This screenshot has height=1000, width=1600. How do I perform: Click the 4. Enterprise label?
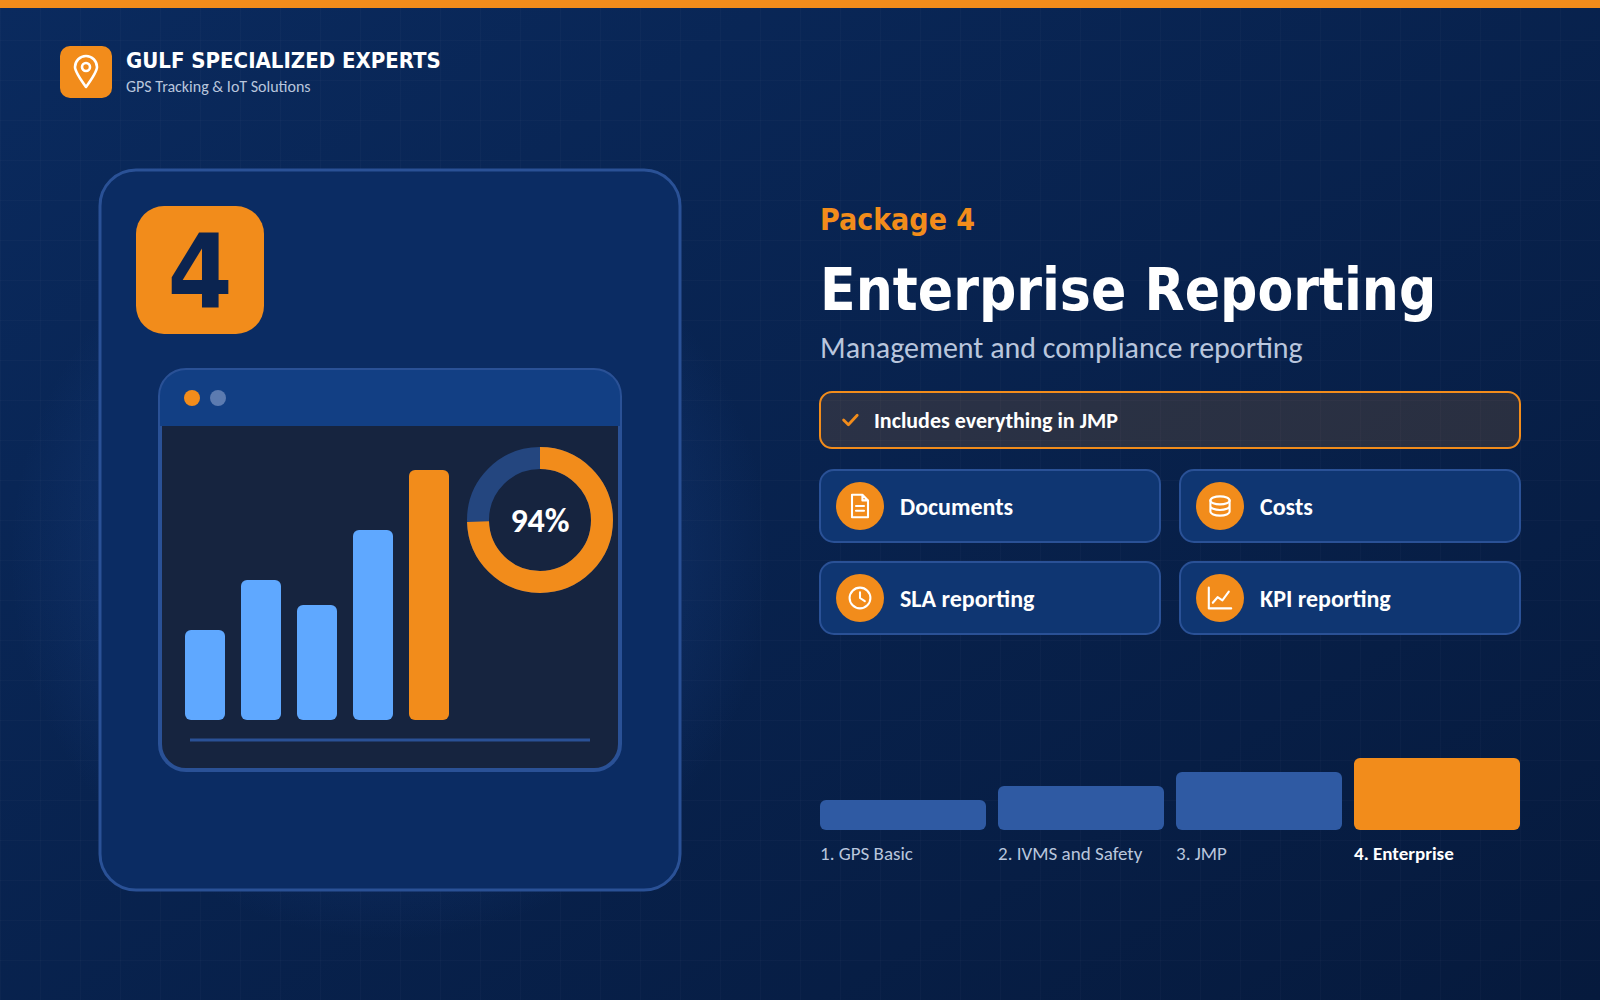coord(1404,854)
